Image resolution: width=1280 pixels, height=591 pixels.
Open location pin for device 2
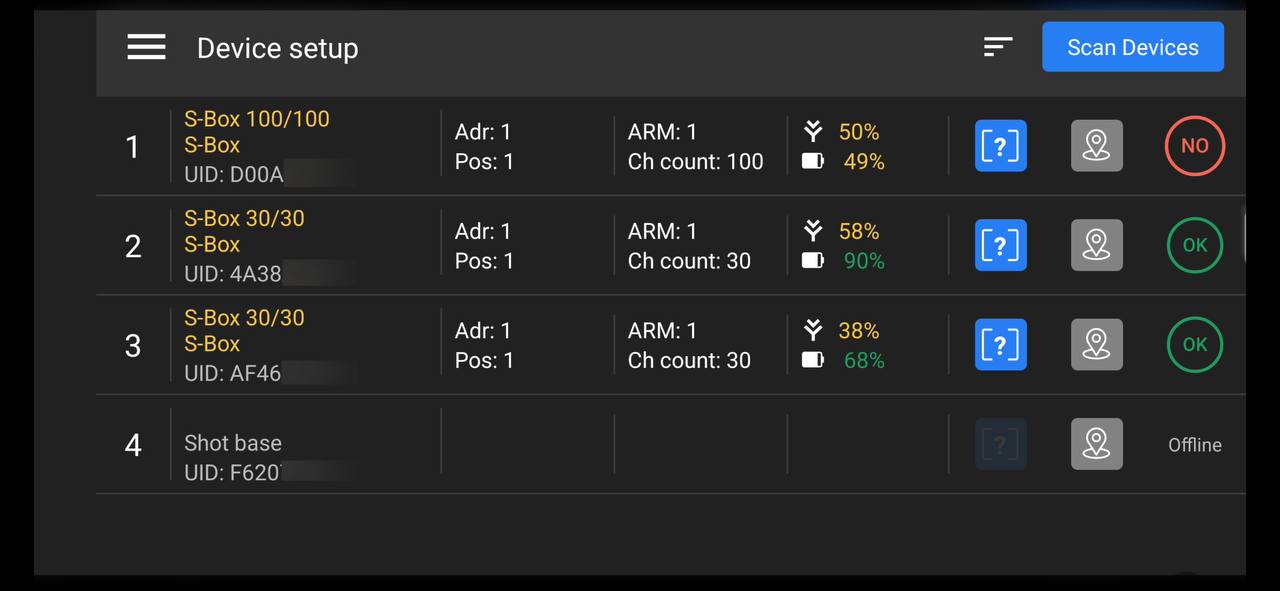point(1096,245)
